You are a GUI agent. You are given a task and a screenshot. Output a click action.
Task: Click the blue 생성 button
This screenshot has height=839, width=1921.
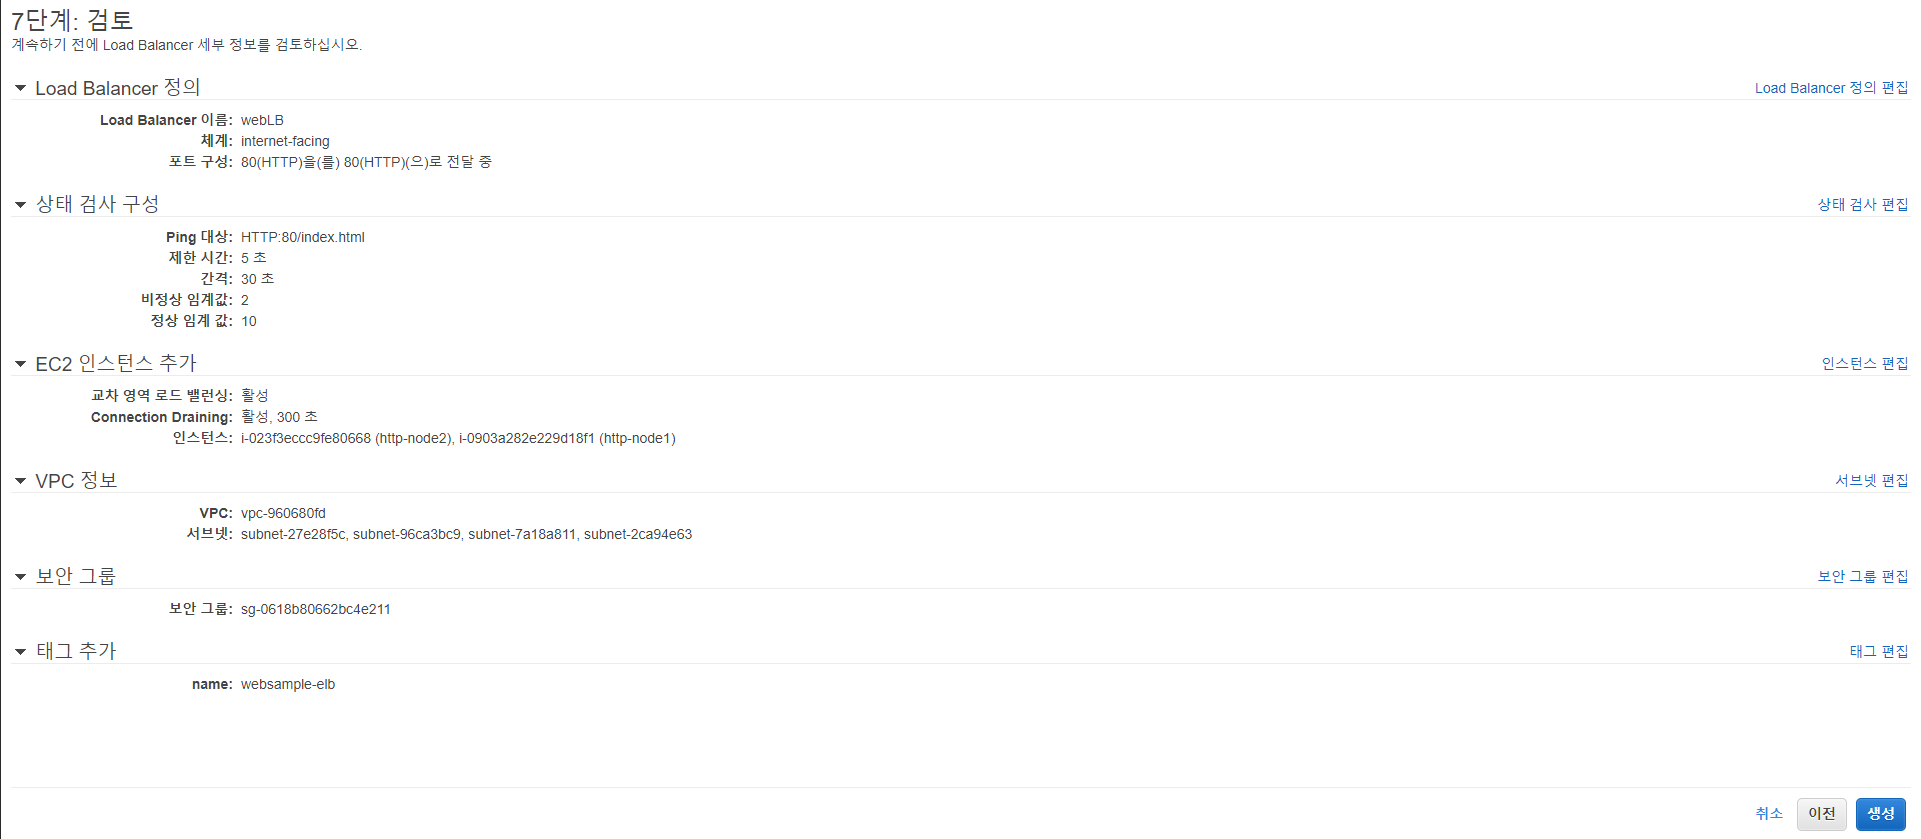tap(1880, 814)
